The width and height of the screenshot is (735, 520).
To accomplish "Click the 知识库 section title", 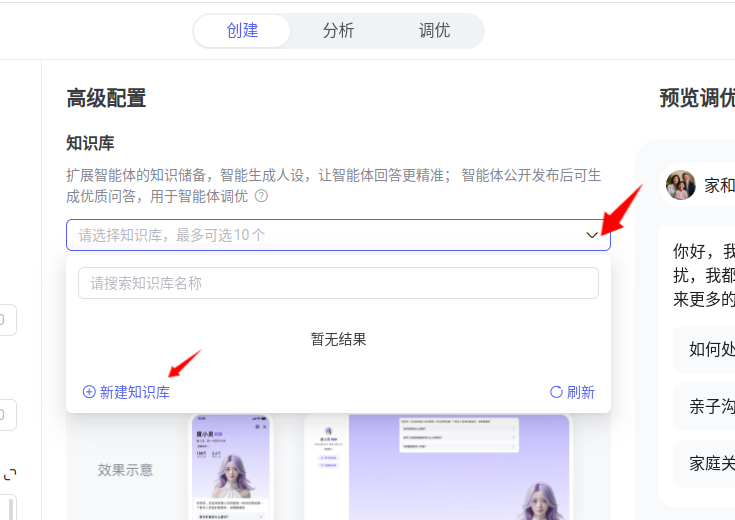I will pos(90,143).
